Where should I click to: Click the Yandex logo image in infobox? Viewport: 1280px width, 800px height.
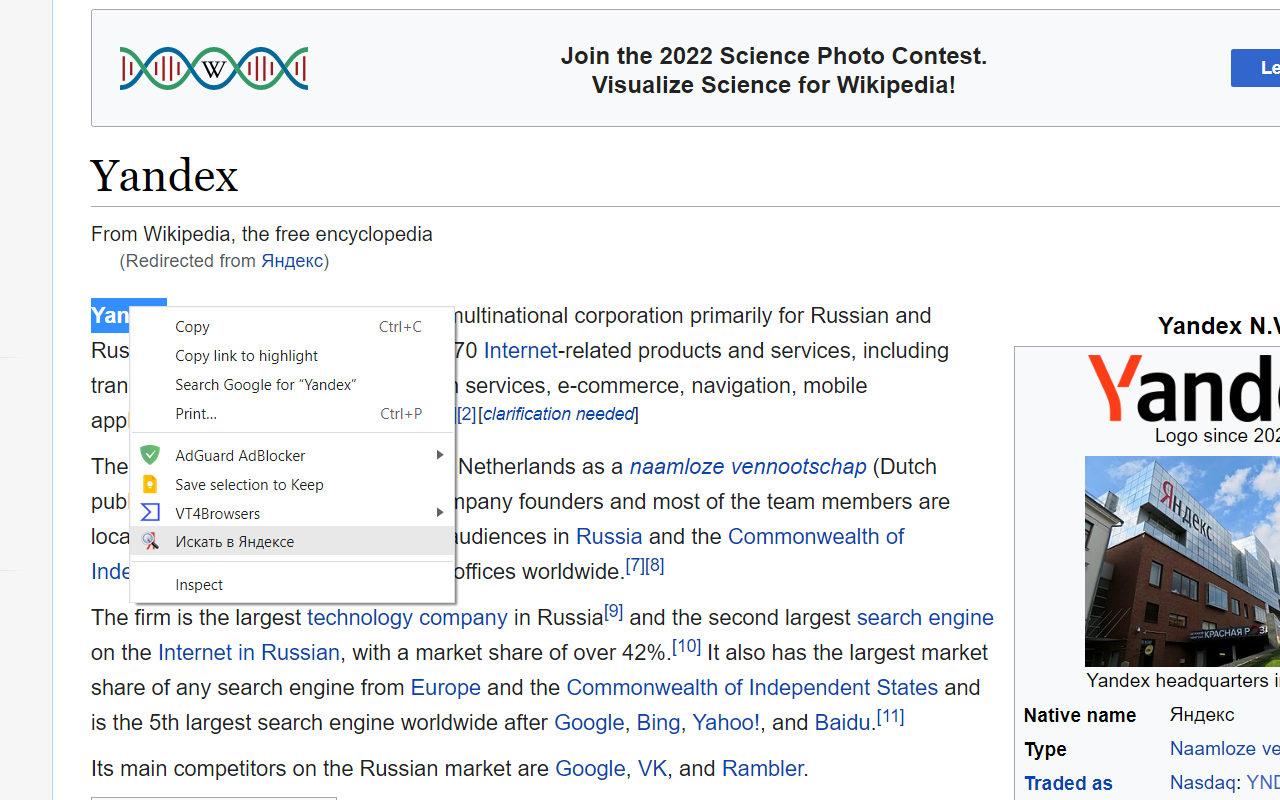click(x=1184, y=389)
